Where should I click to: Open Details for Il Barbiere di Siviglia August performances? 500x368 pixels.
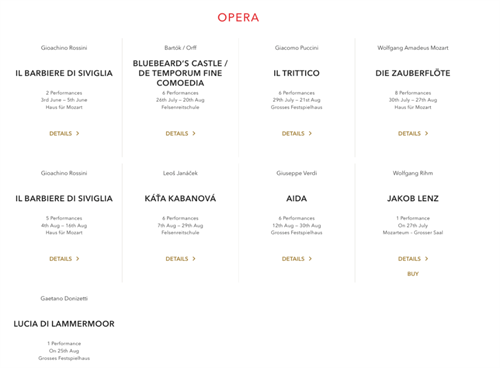tap(64, 259)
